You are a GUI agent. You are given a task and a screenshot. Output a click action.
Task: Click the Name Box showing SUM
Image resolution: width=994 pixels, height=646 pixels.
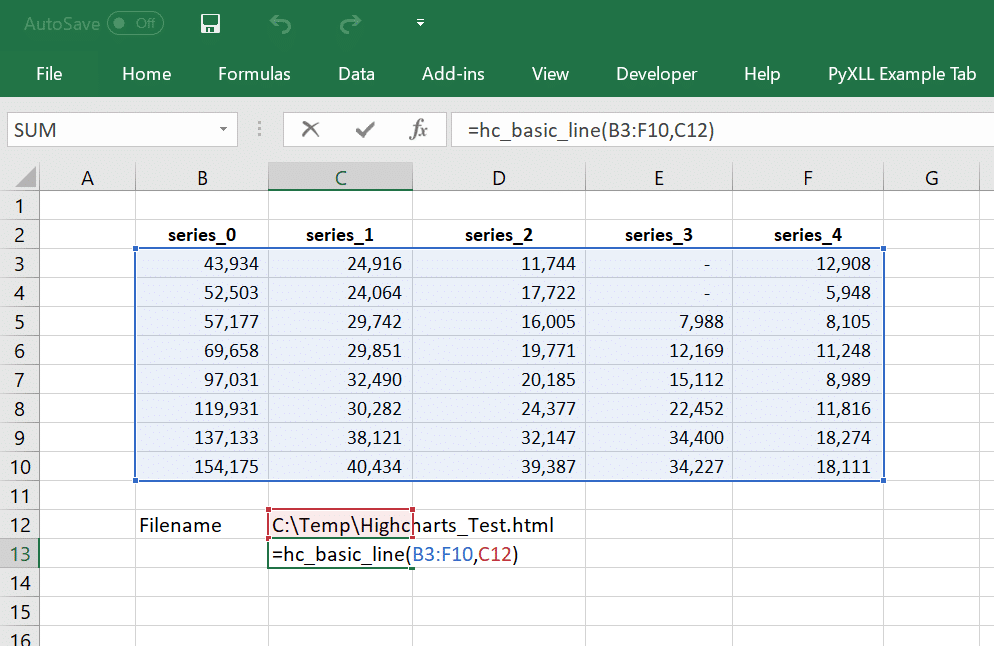(113, 129)
